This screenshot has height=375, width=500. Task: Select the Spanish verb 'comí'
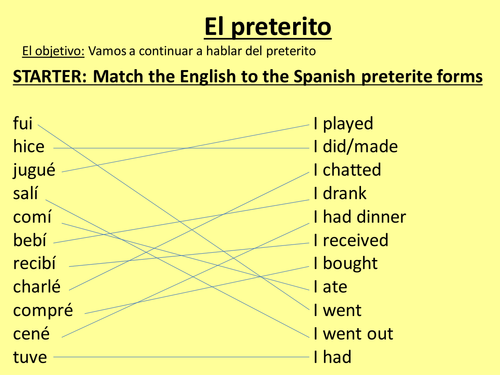[x=32, y=217]
